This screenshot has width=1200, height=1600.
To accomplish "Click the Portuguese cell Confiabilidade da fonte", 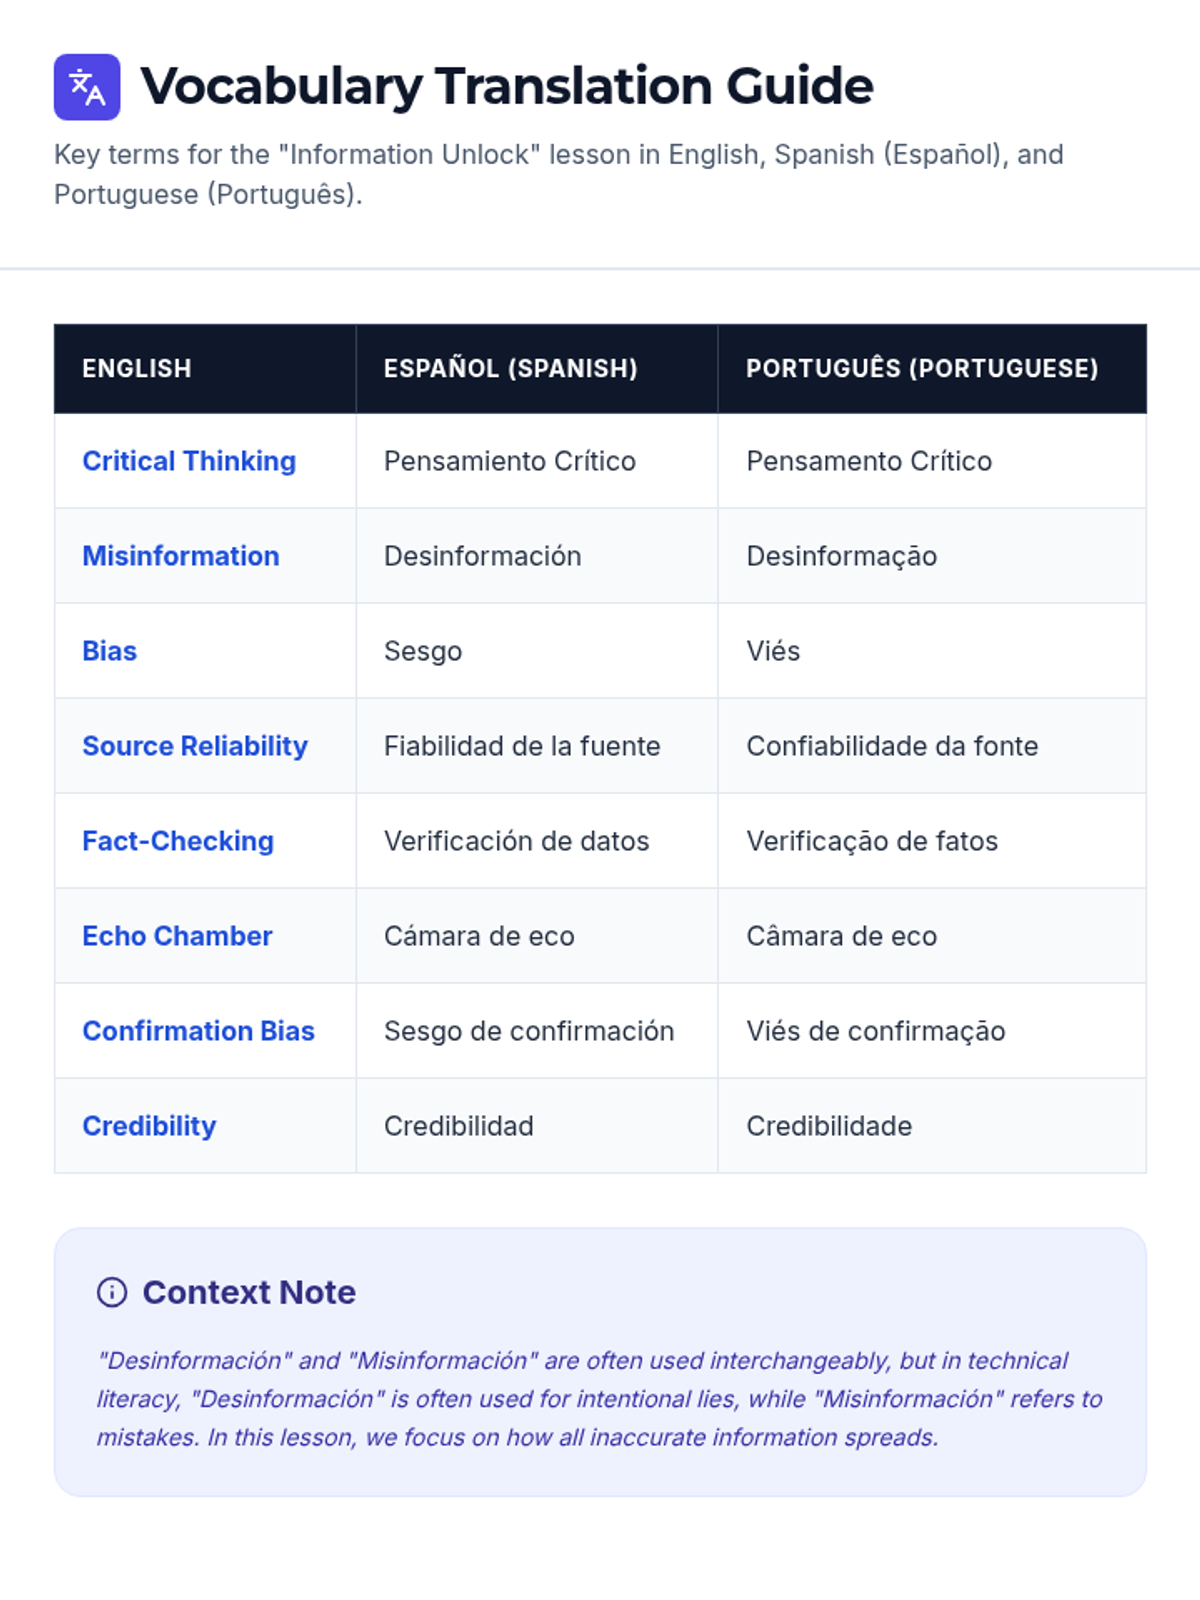I will pos(892,746).
